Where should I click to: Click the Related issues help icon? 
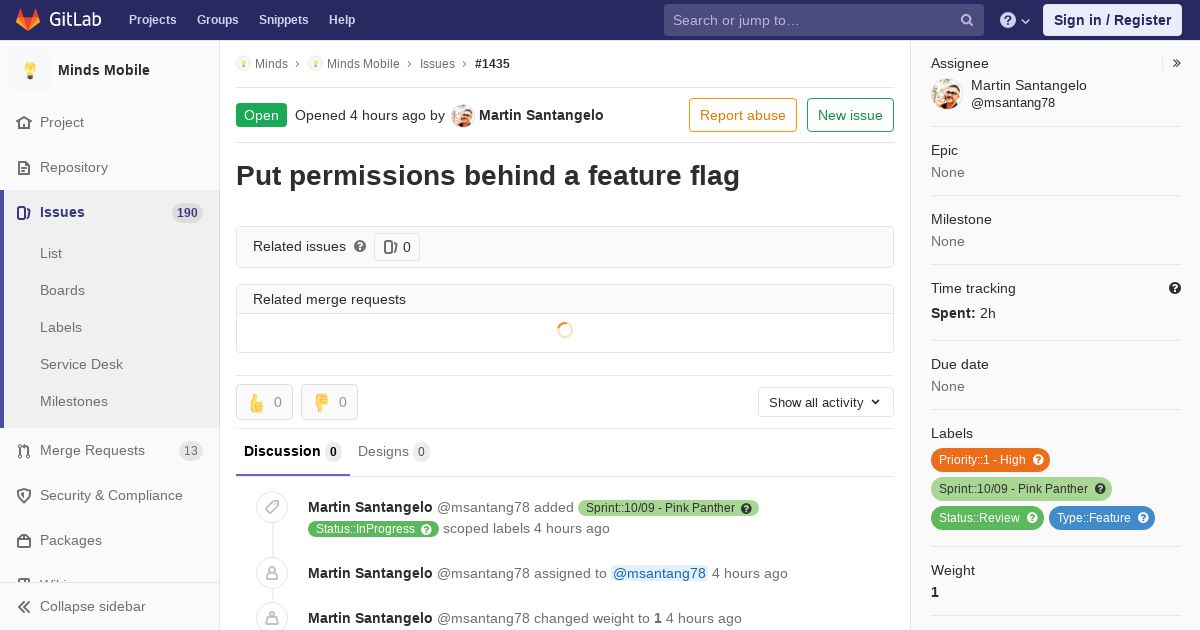point(360,246)
